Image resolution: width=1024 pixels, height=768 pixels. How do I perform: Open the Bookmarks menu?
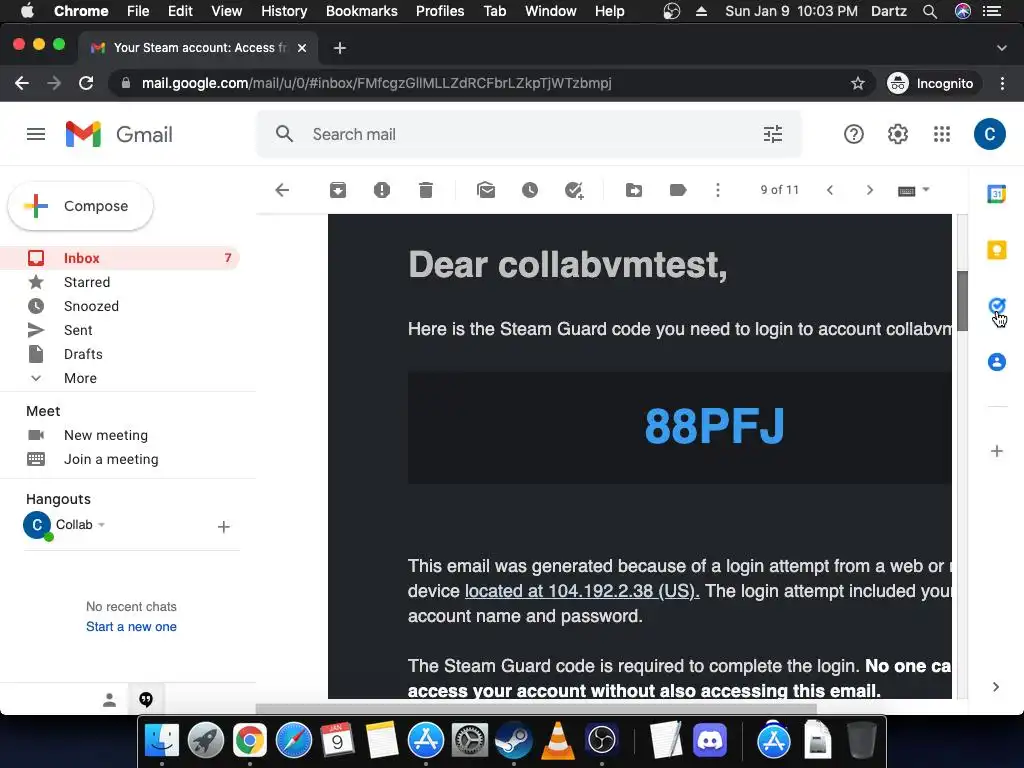coord(362,11)
